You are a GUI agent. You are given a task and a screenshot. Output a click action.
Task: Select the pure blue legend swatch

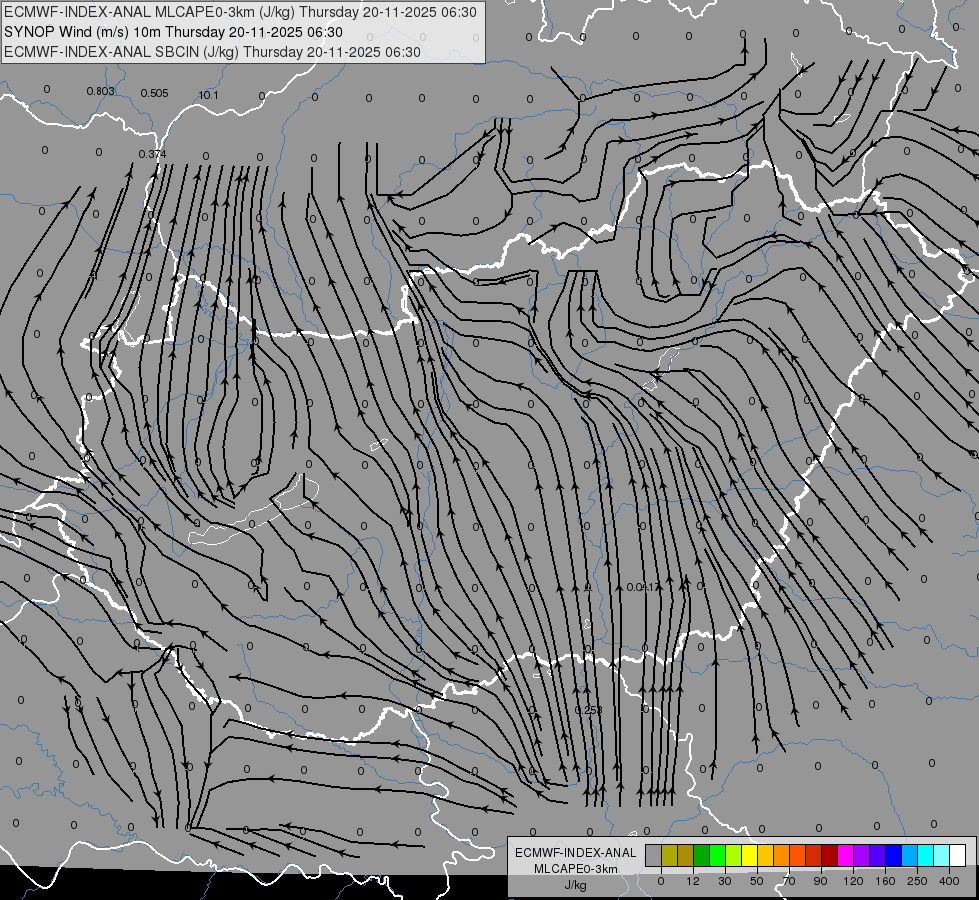click(x=893, y=855)
